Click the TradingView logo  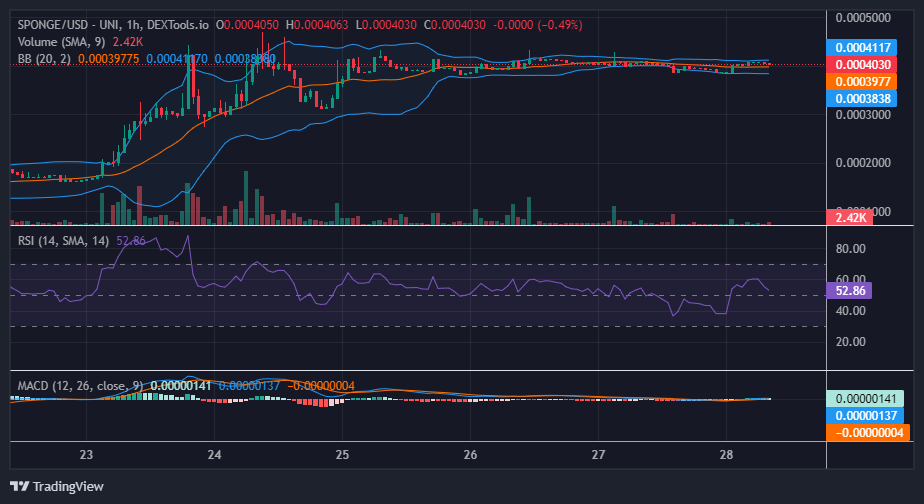(57, 486)
